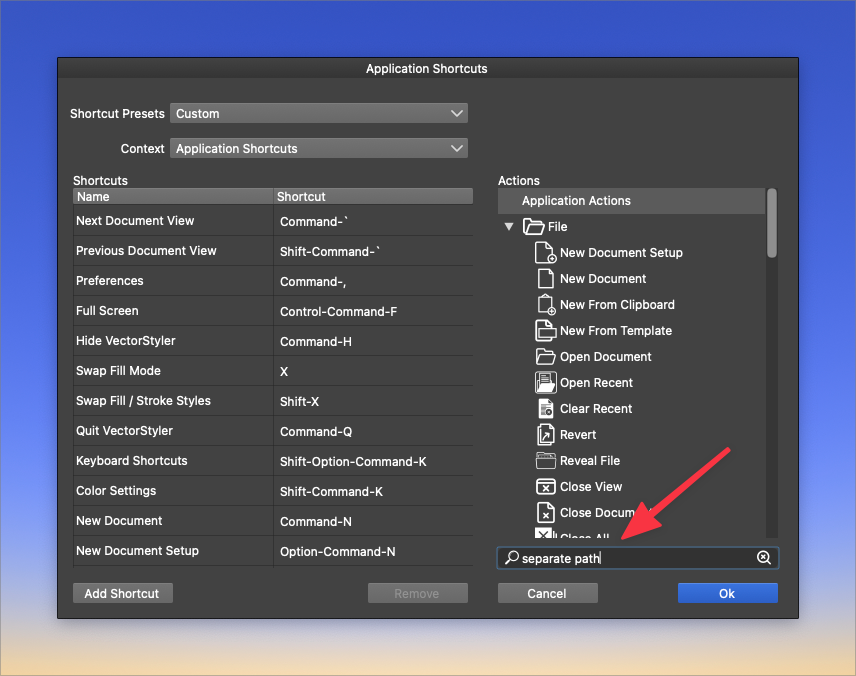Click the Close View icon
Screen dimensions: 856x676
[545, 487]
